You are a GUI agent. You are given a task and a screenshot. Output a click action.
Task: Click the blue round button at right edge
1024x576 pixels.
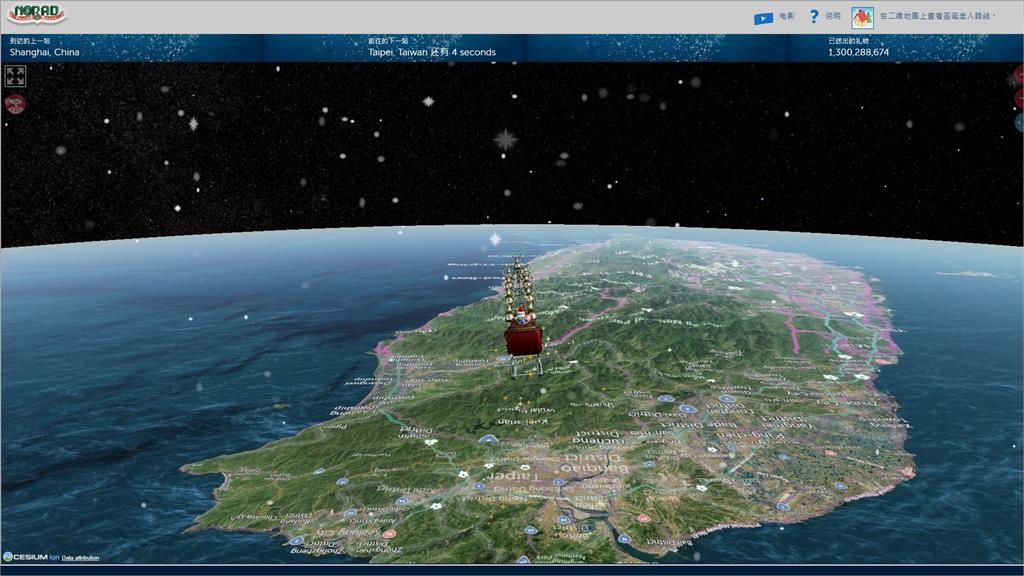[x=1019, y=123]
